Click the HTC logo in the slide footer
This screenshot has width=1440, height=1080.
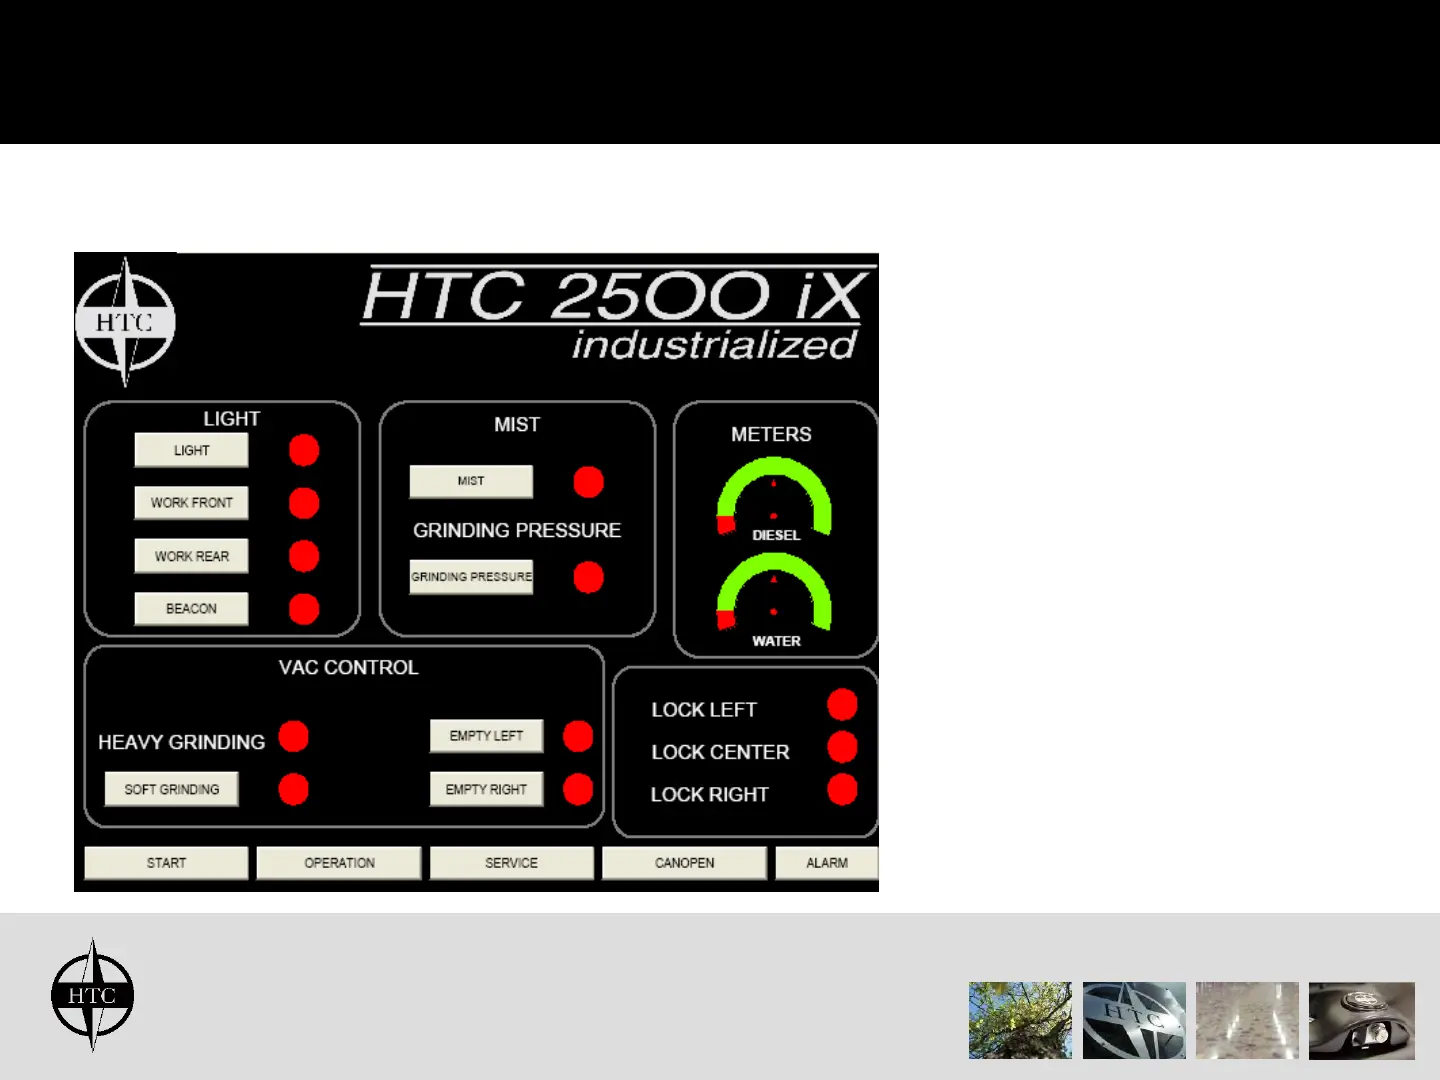point(92,995)
